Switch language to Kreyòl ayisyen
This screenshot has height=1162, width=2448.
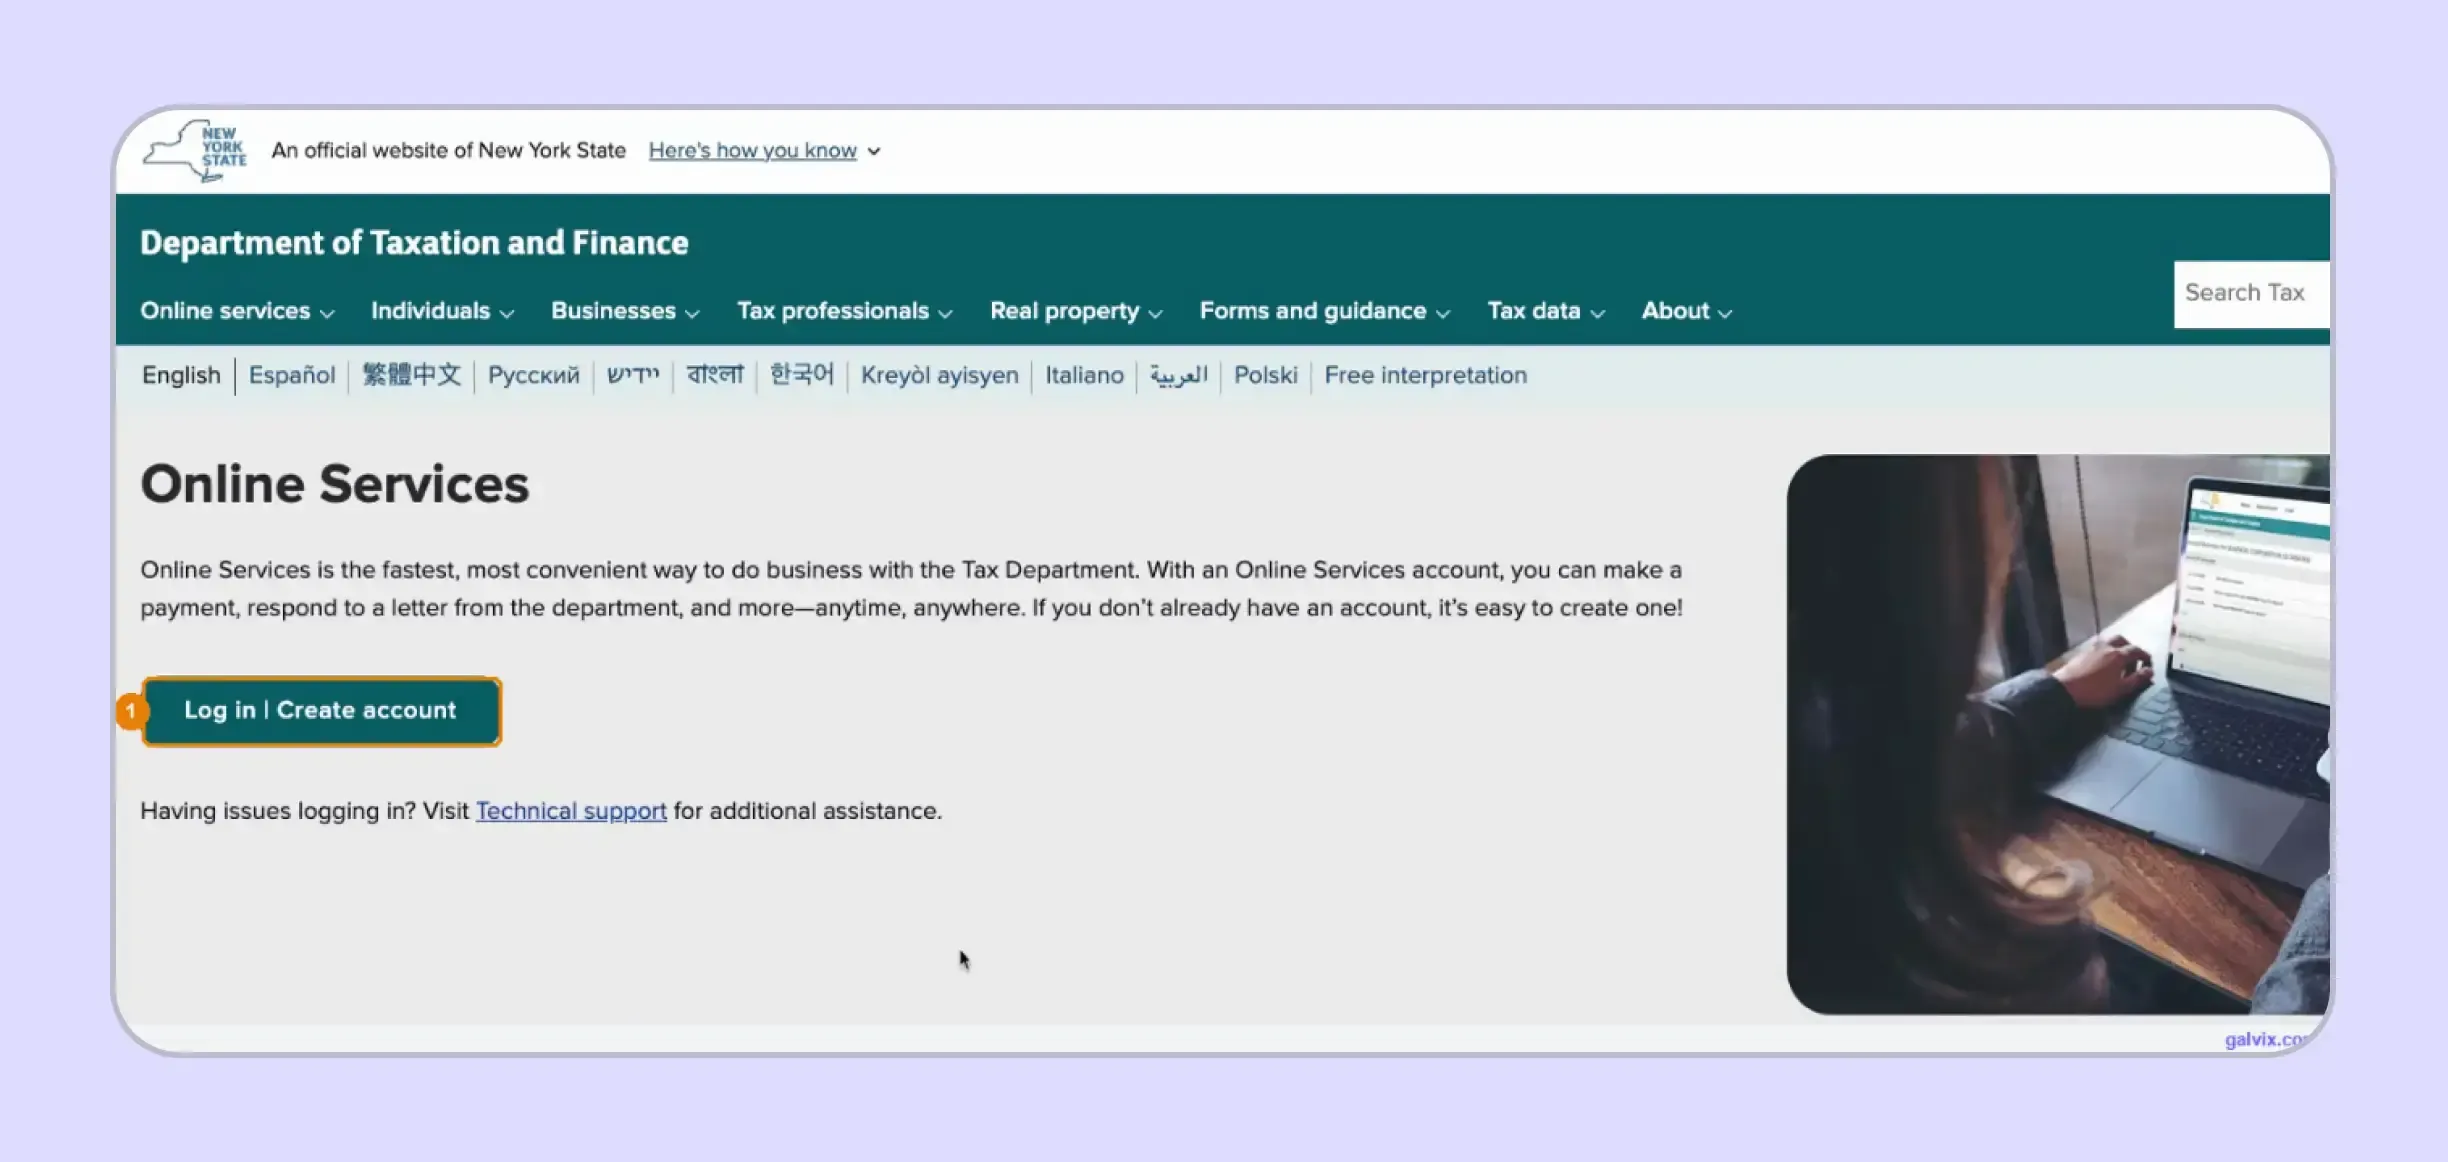939,375
